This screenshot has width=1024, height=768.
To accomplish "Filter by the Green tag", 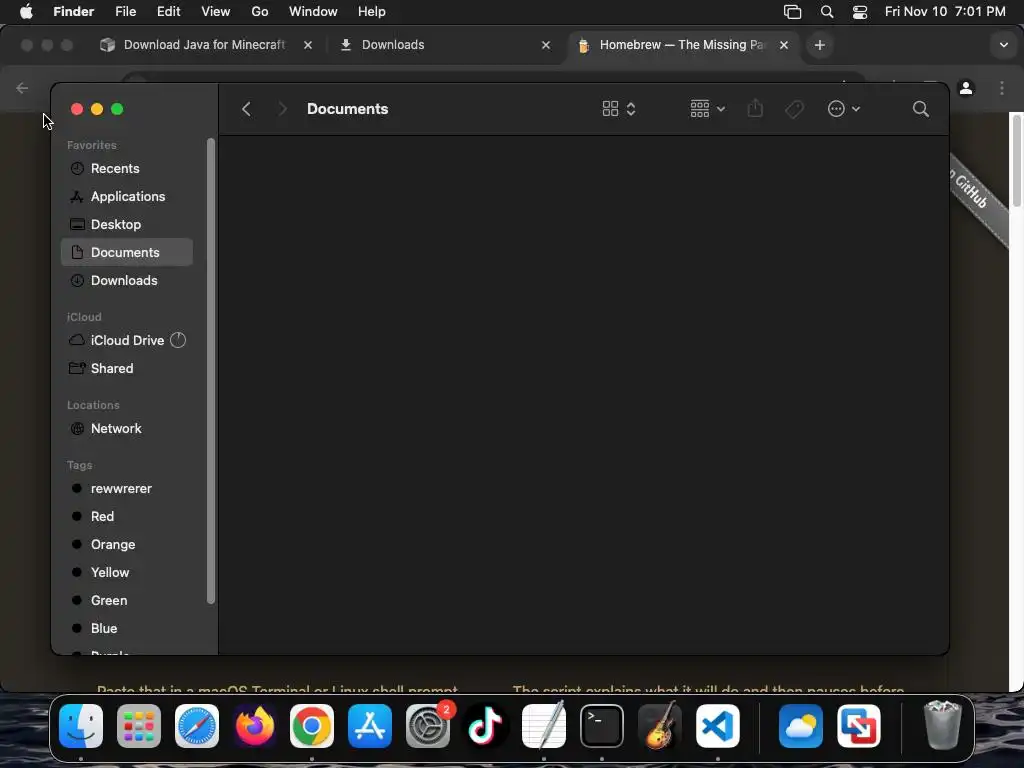I will click(x=127, y=600).
